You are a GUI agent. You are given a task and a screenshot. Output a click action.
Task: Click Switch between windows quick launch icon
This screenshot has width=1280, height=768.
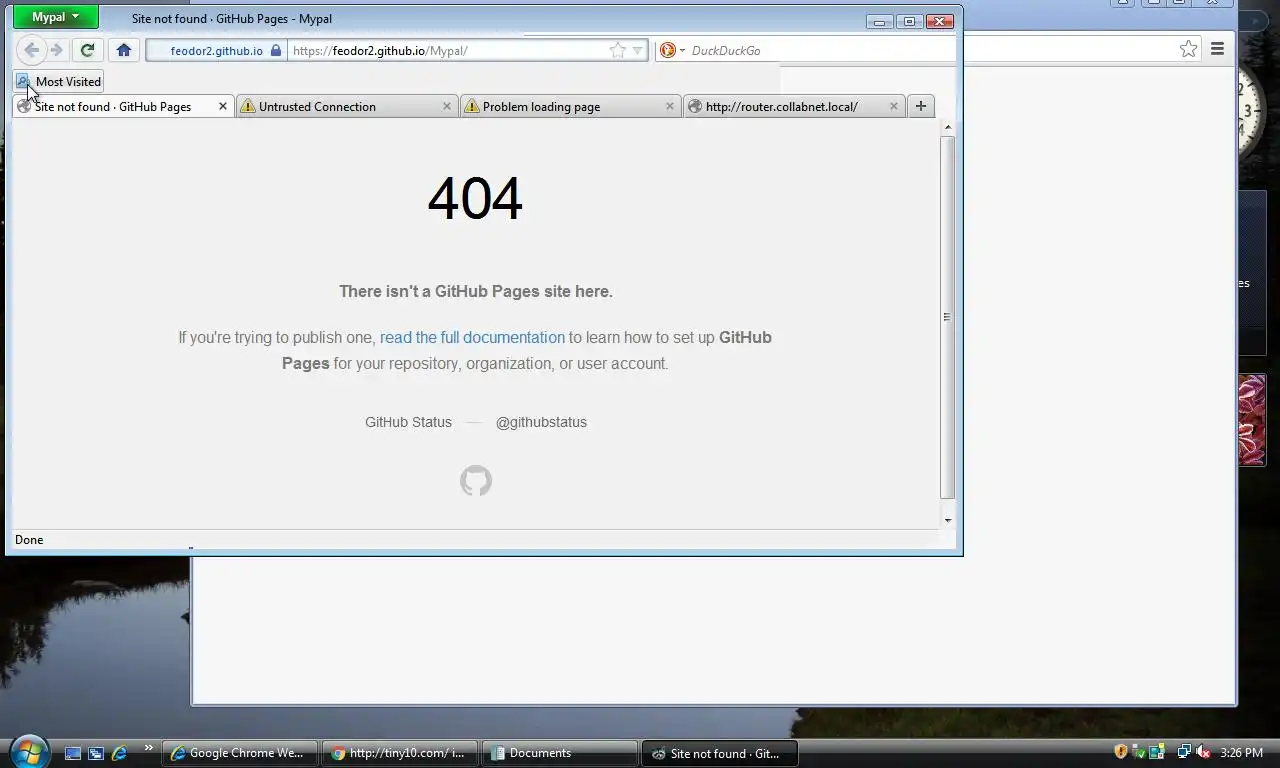tap(96, 753)
